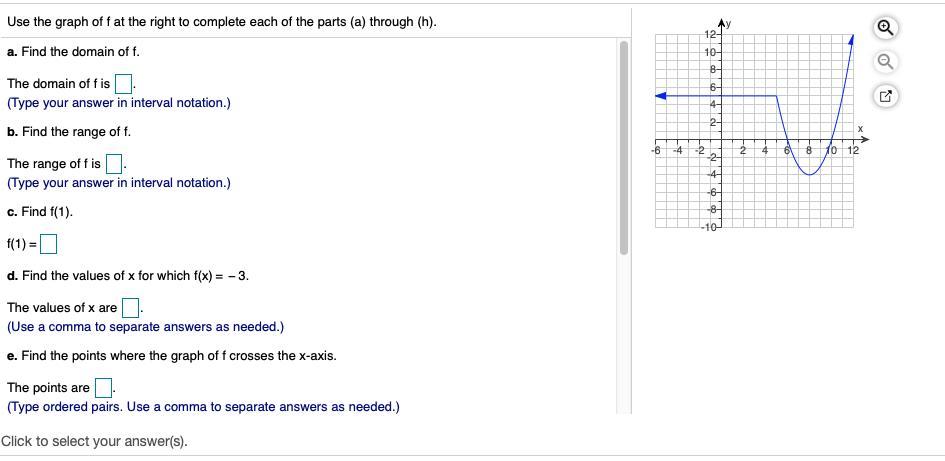Click the part b "Find the range of f" prompt
This screenshot has height=461, width=945.
[69, 131]
